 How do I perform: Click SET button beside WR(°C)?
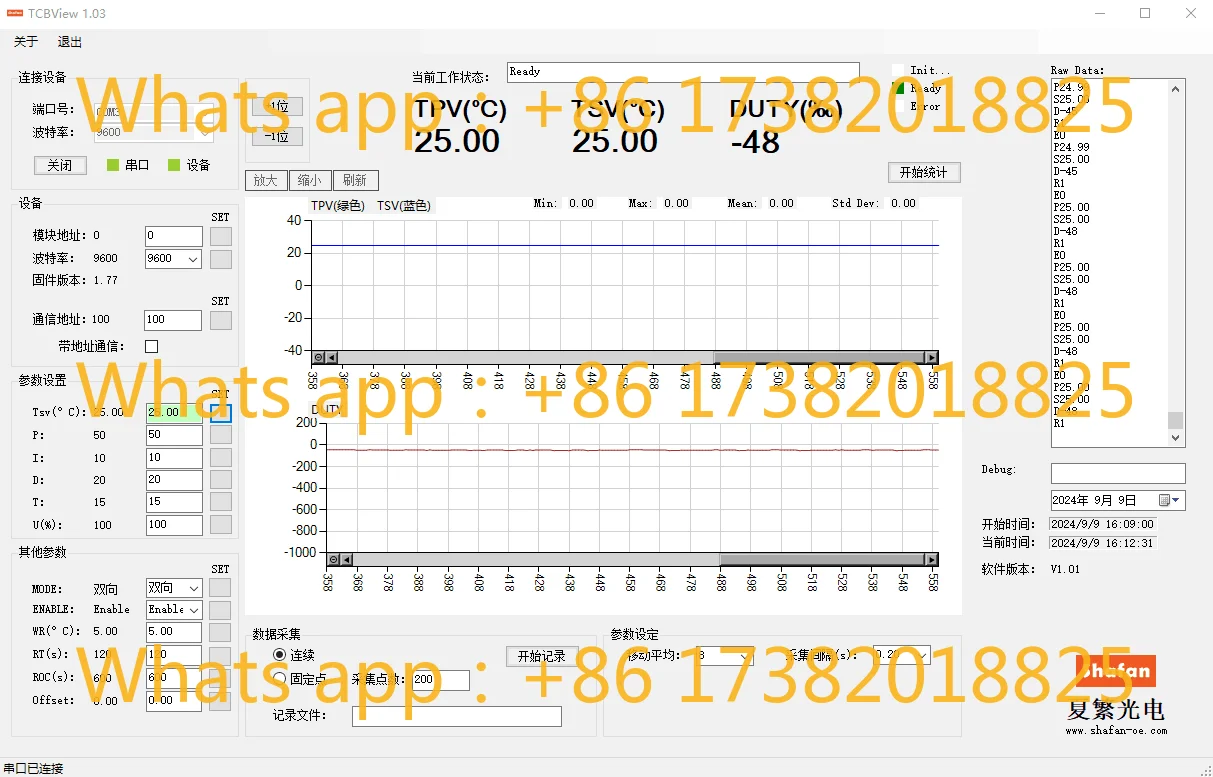221,632
